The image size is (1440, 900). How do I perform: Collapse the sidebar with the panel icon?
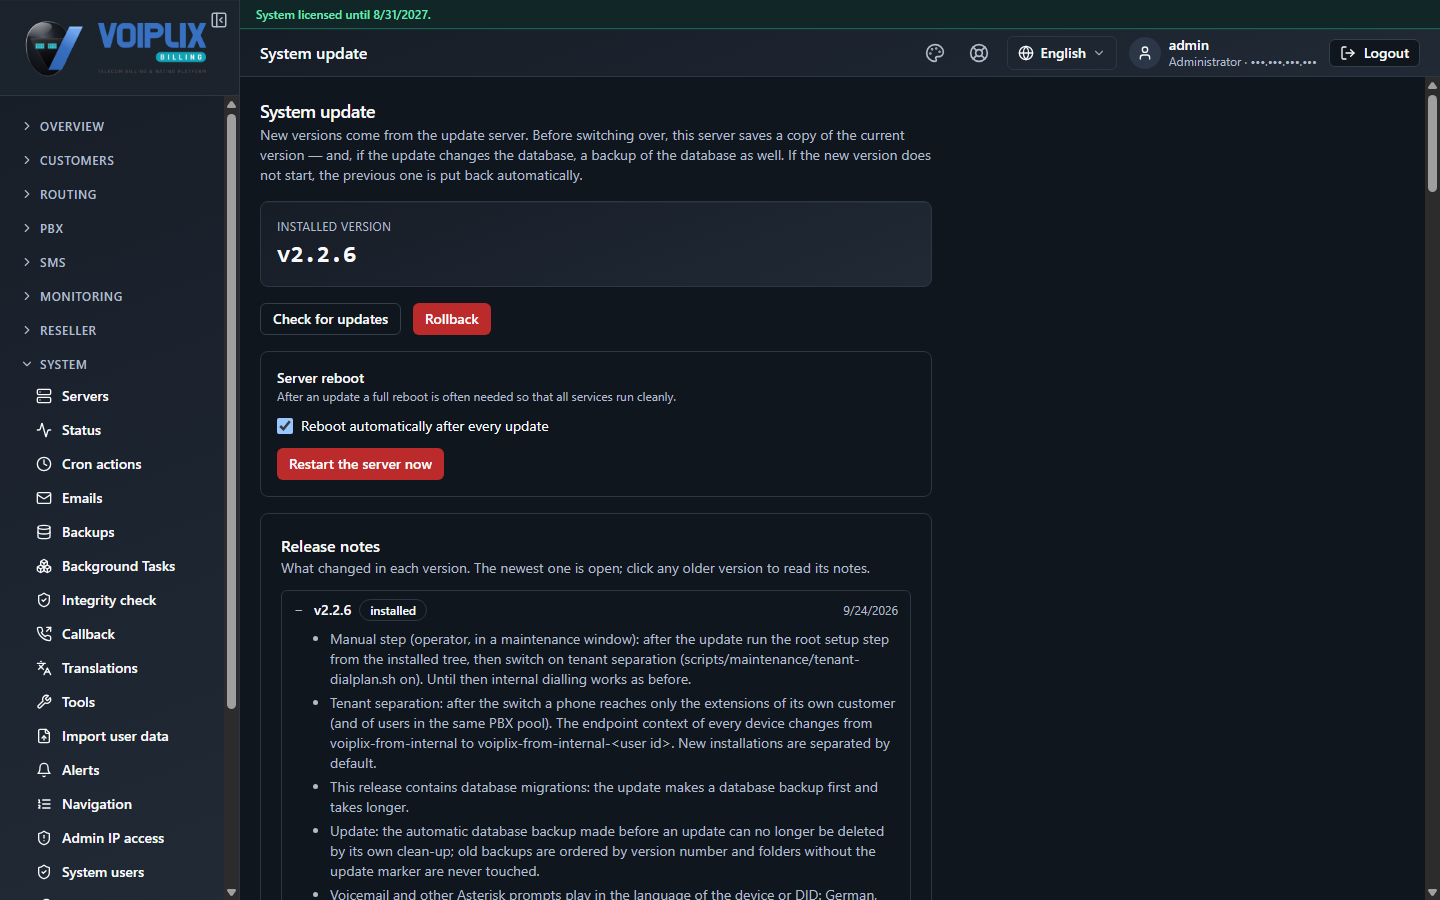pyautogui.click(x=219, y=20)
